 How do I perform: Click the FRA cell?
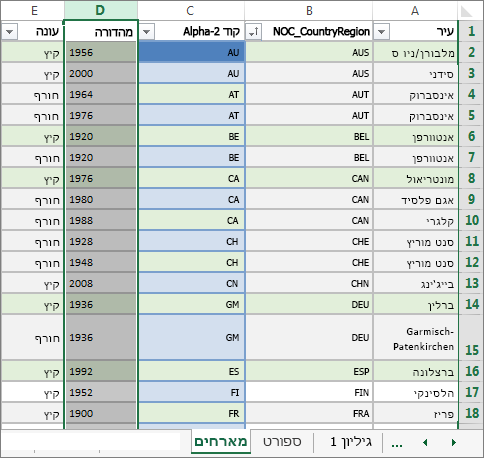pos(309,413)
